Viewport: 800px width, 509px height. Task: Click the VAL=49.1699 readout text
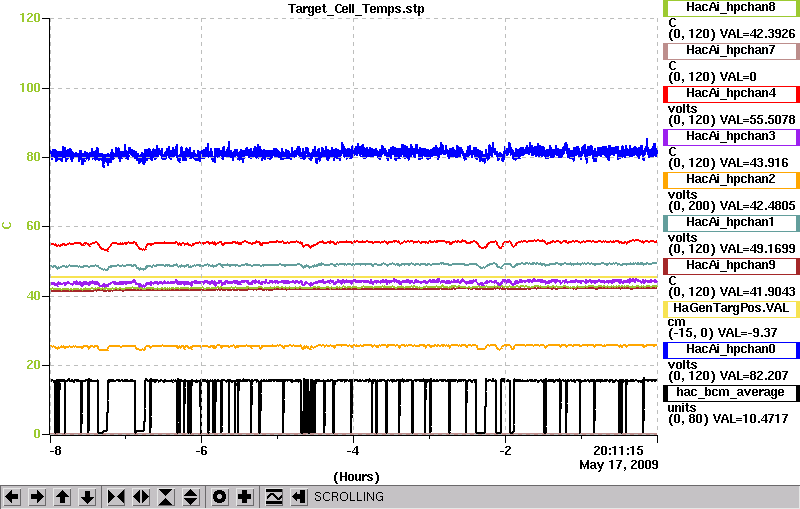(757, 249)
